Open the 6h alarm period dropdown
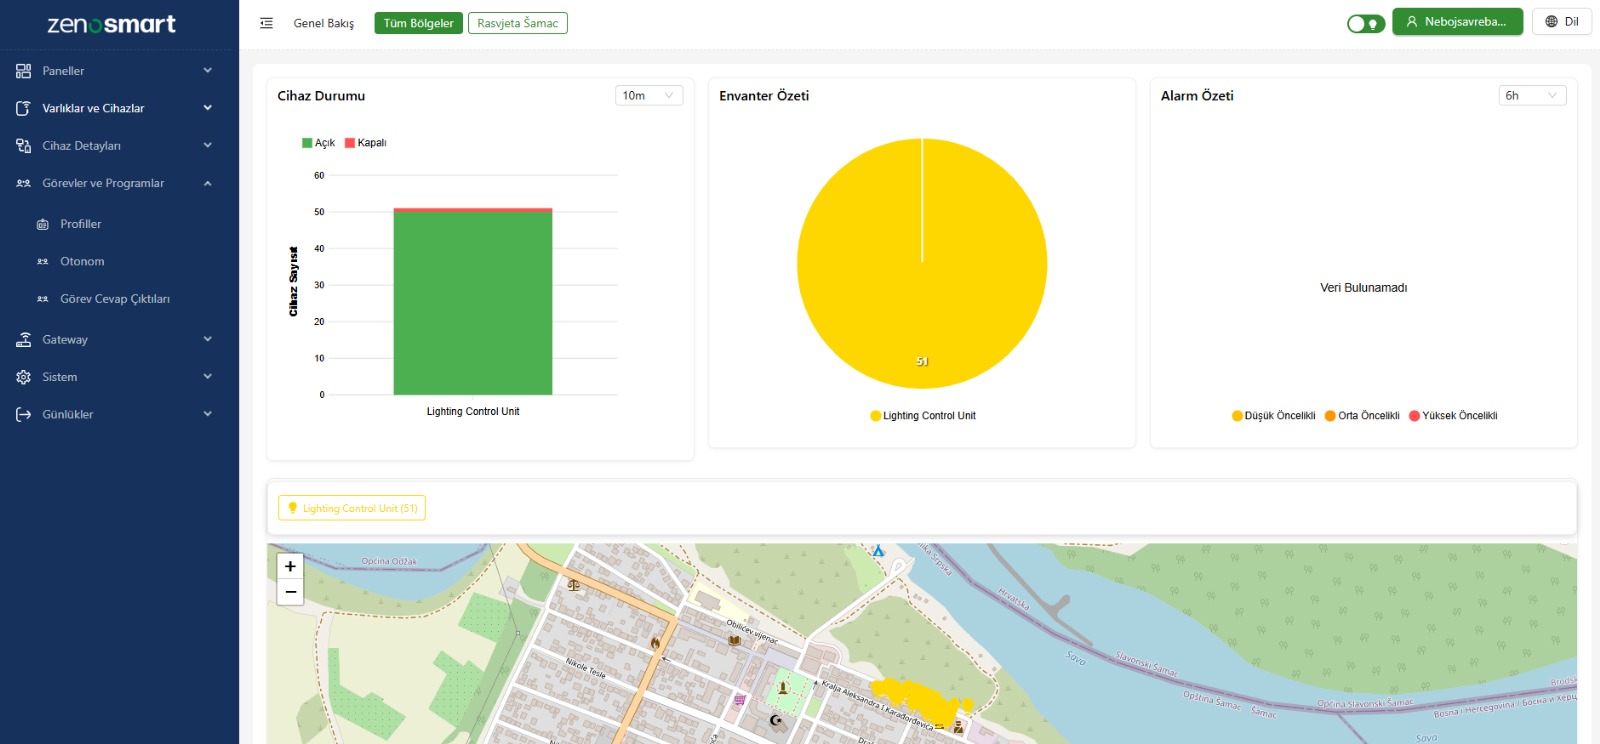 pyautogui.click(x=1531, y=95)
